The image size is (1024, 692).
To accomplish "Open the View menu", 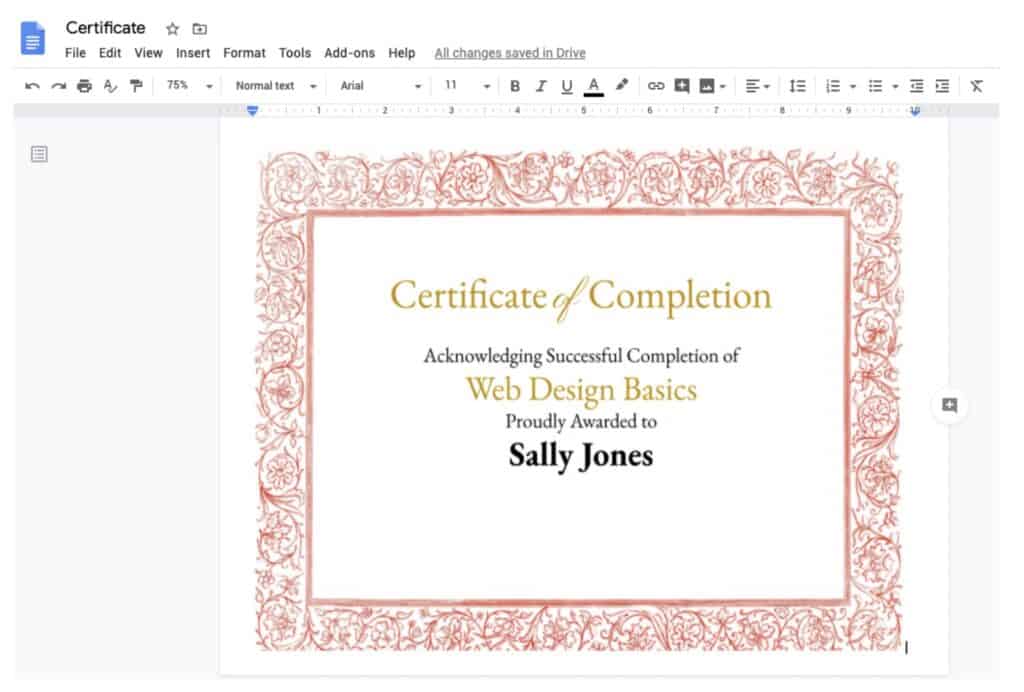I will pyautogui.click(x=148, y=53).
